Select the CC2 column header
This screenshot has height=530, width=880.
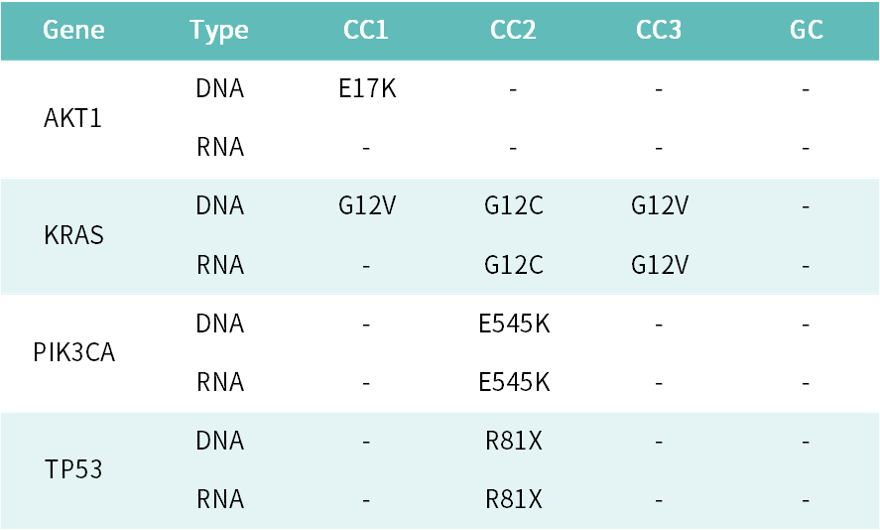point(513,30)
